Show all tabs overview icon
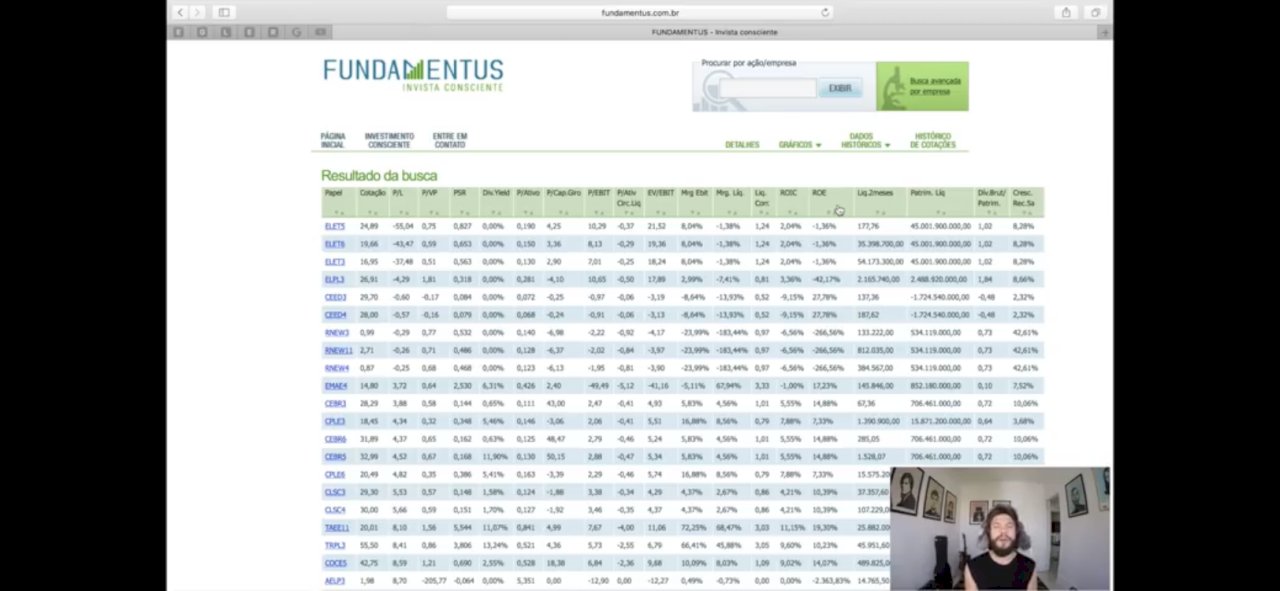Screen dimensions: 1280x591 point(1095,12)
